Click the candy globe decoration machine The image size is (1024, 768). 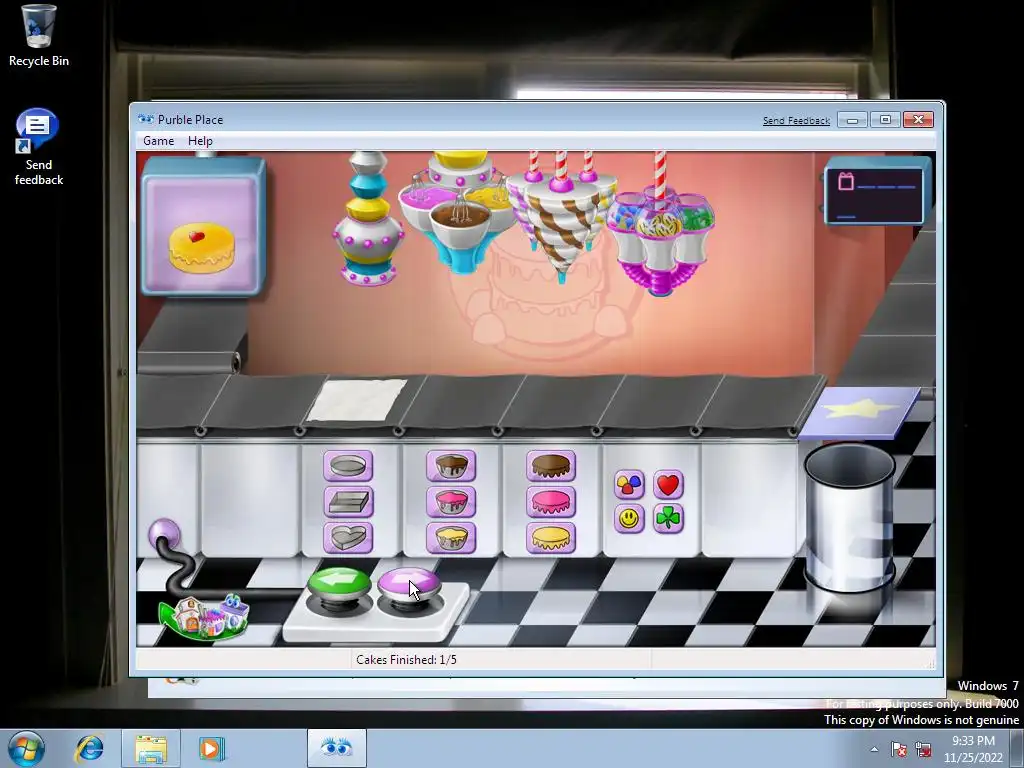660,225
